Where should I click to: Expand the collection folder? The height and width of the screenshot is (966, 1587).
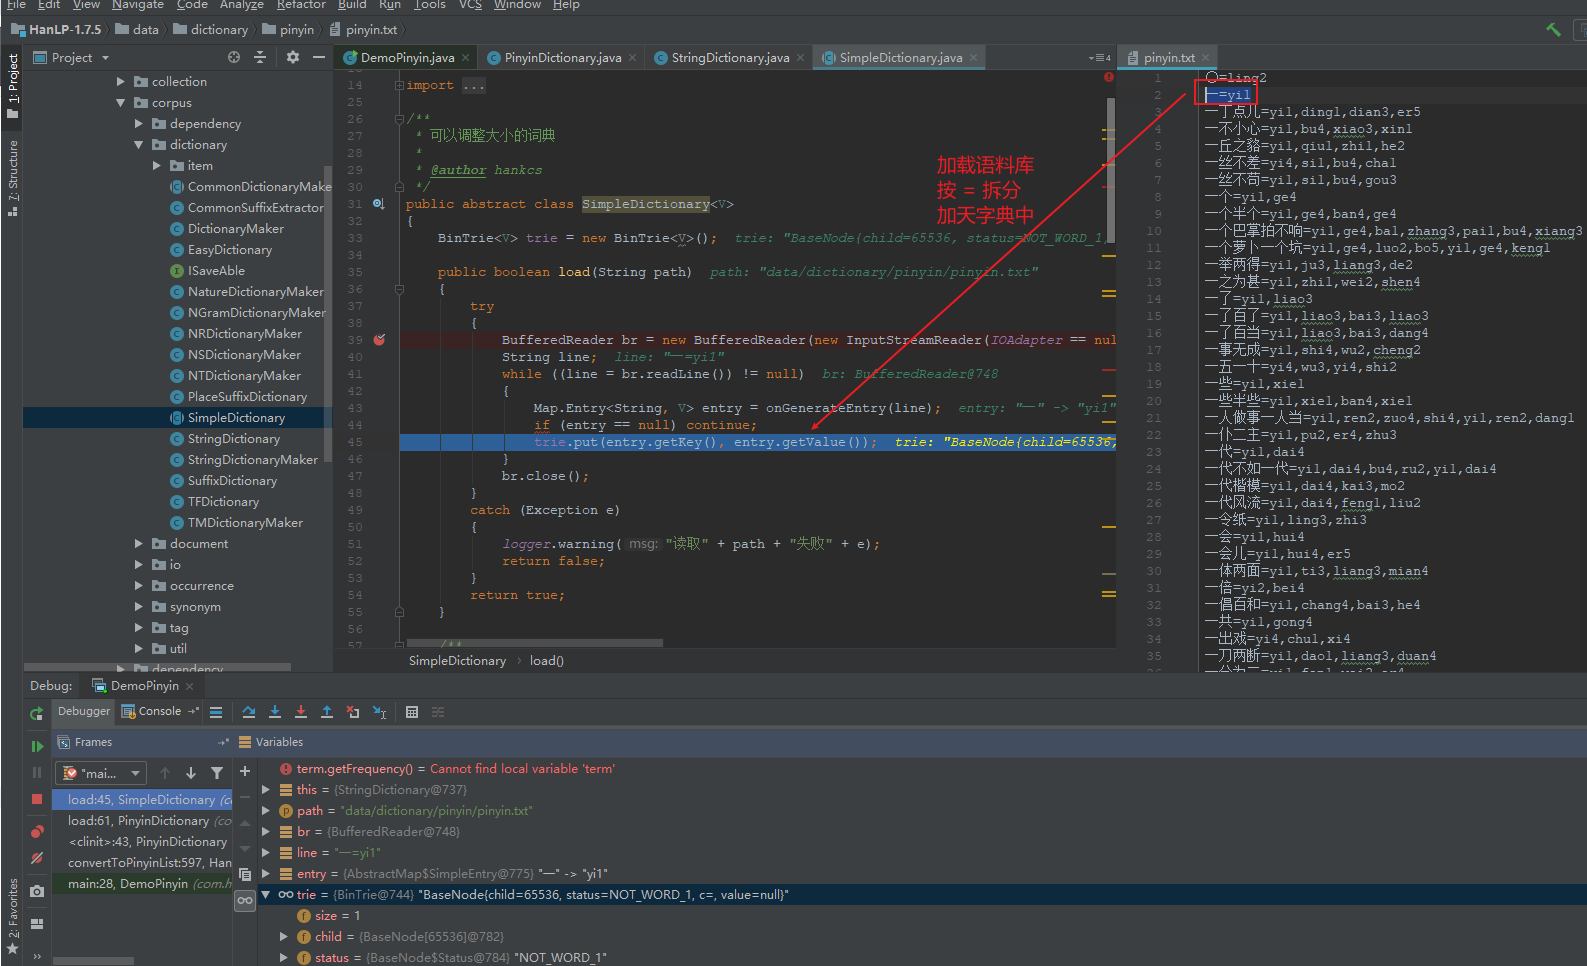coord(121,82)
